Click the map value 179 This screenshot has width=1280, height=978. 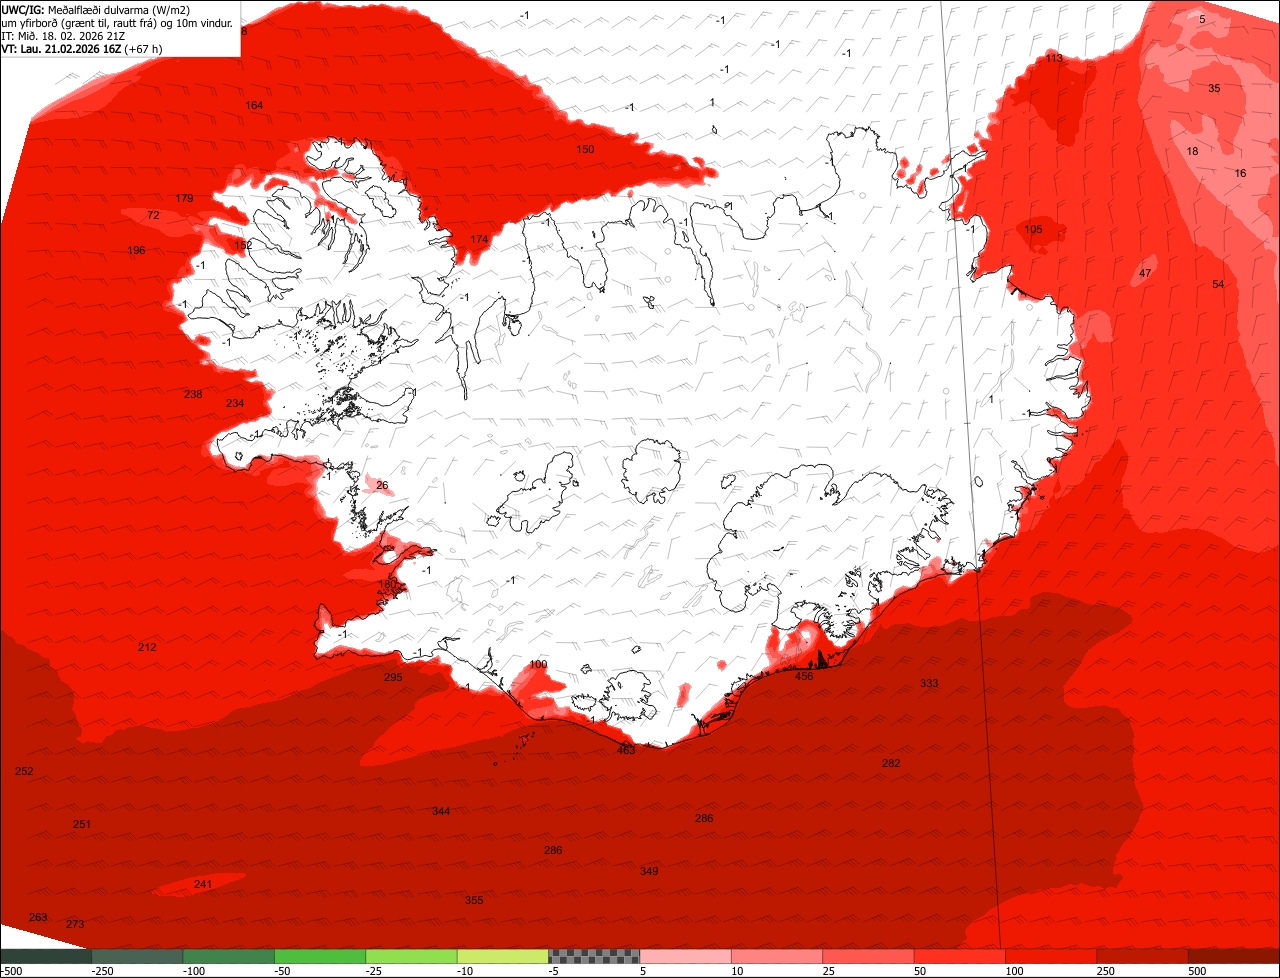pyautogui.click(x=184, y=198)
